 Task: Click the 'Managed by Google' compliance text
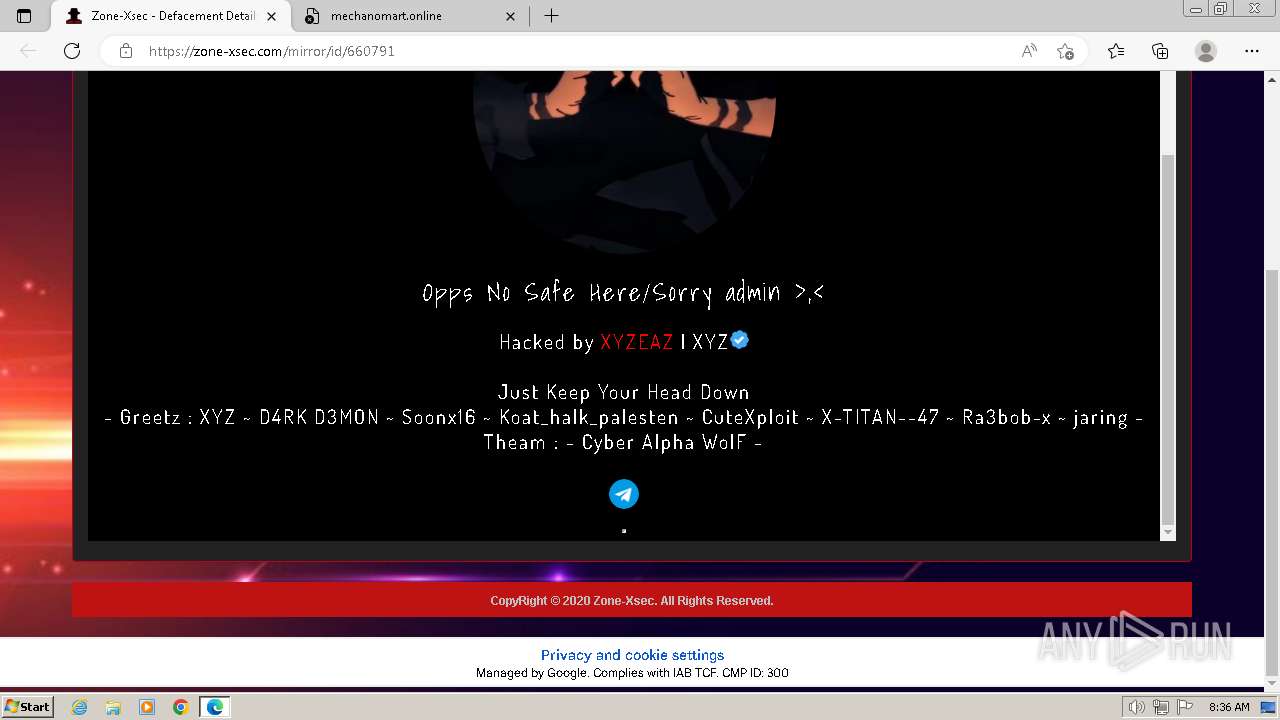coord(632,673)
